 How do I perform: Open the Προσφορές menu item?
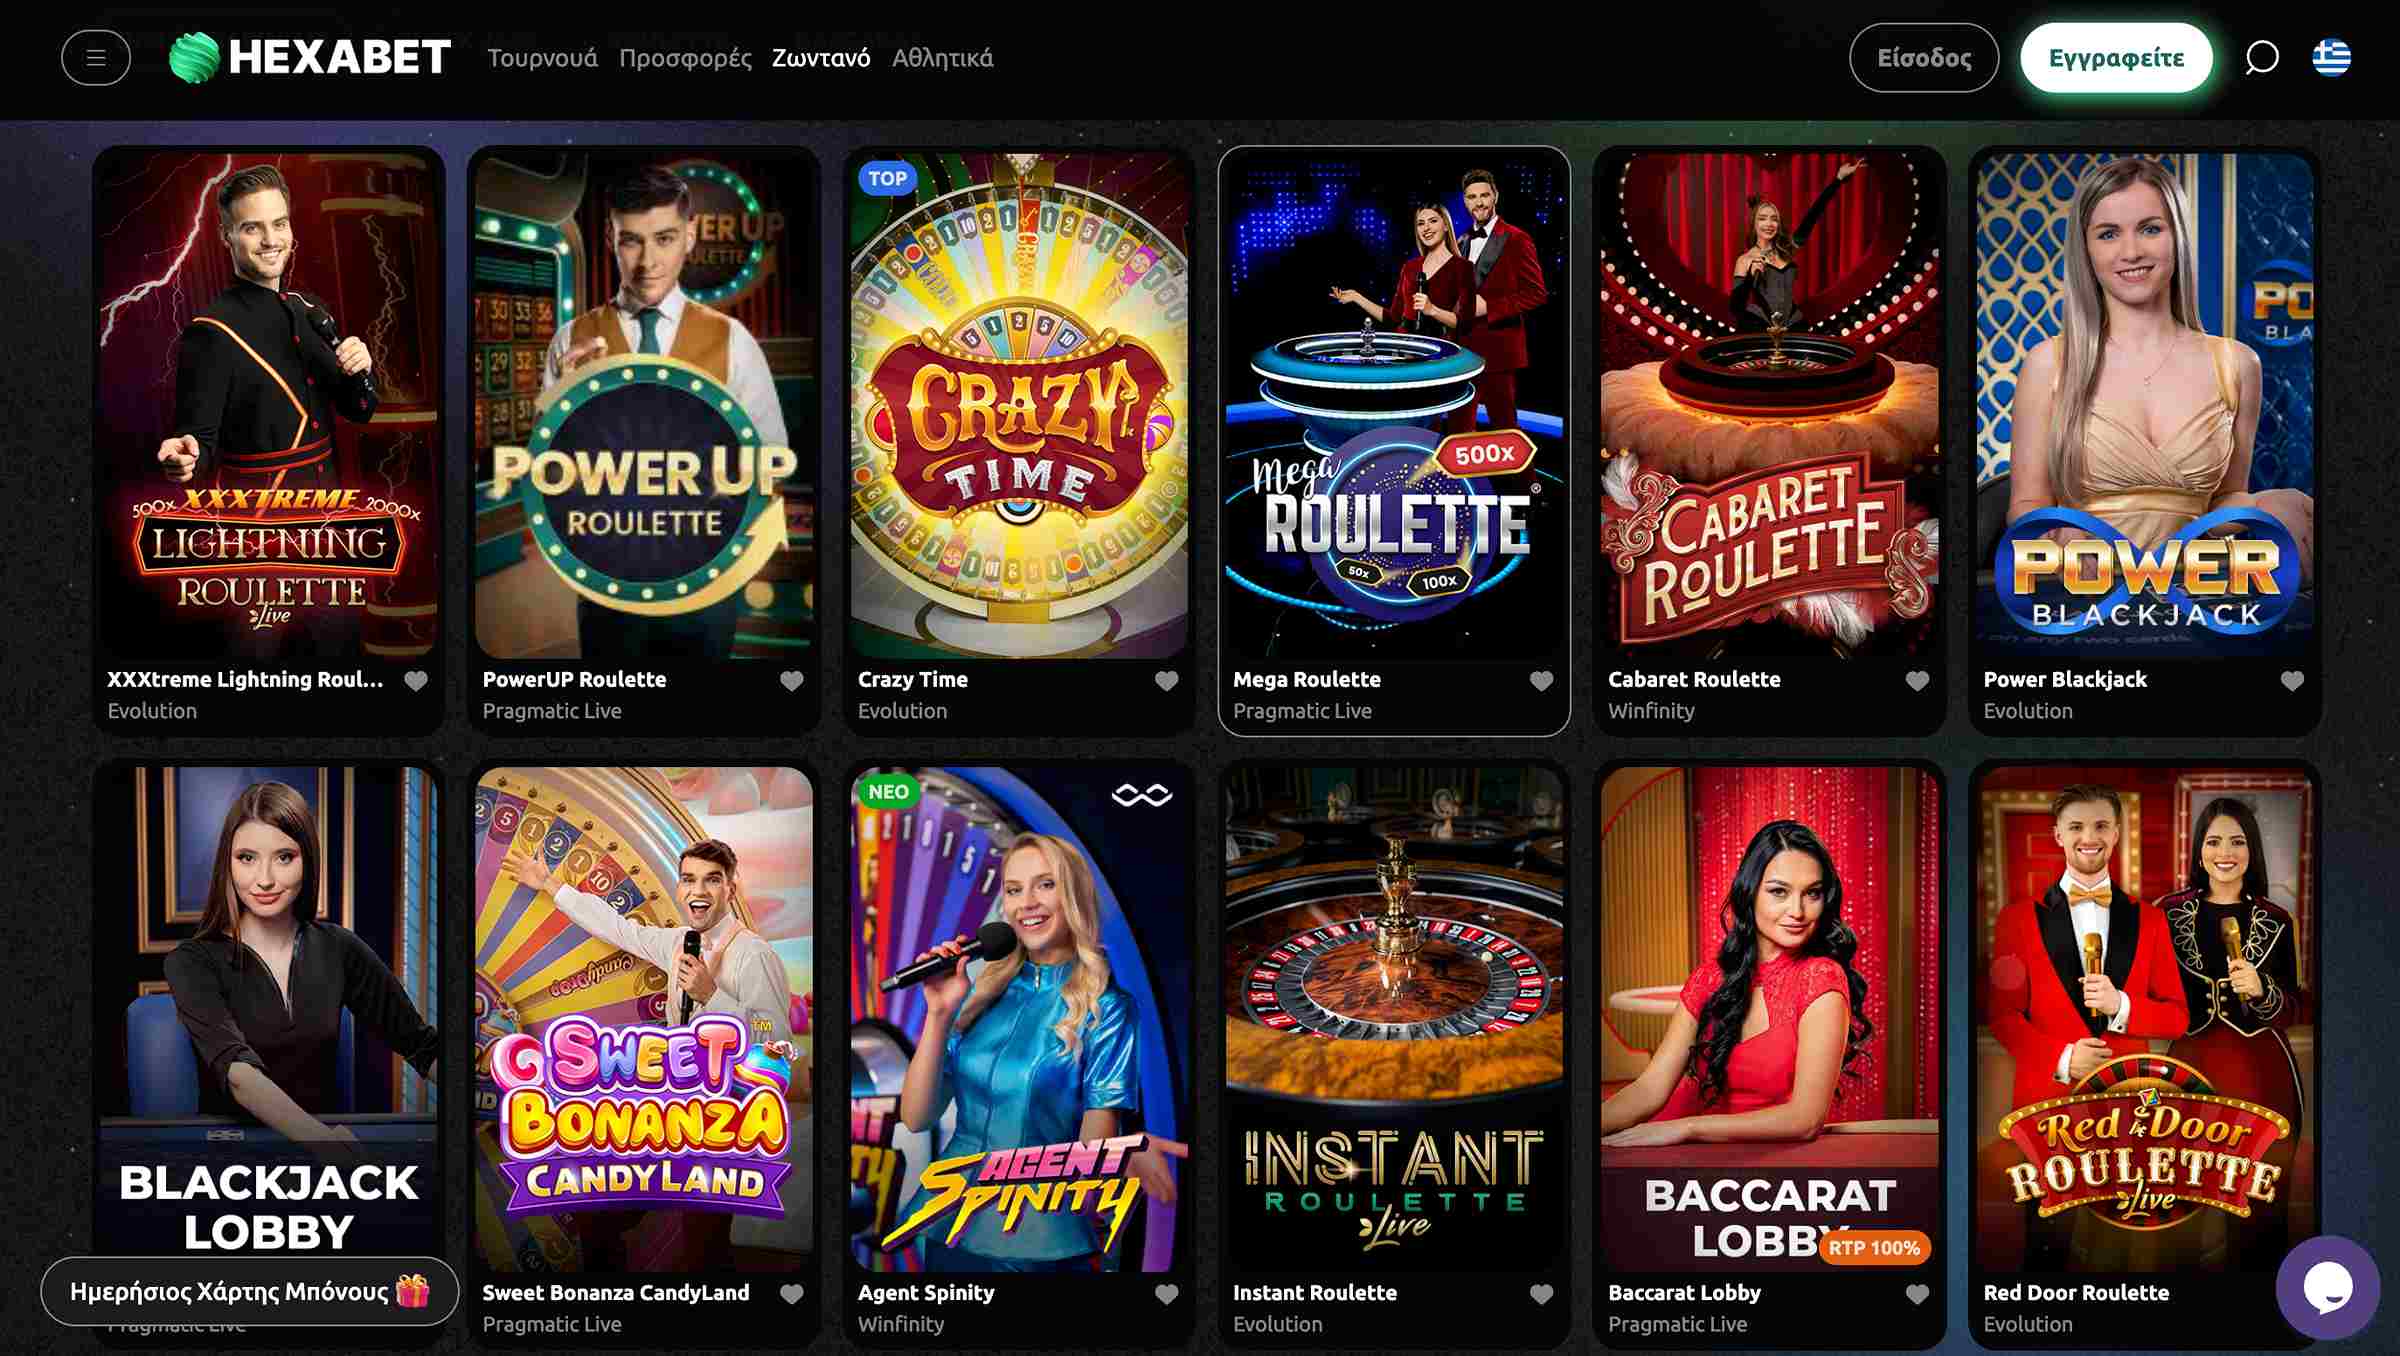(x=685, y=58)
